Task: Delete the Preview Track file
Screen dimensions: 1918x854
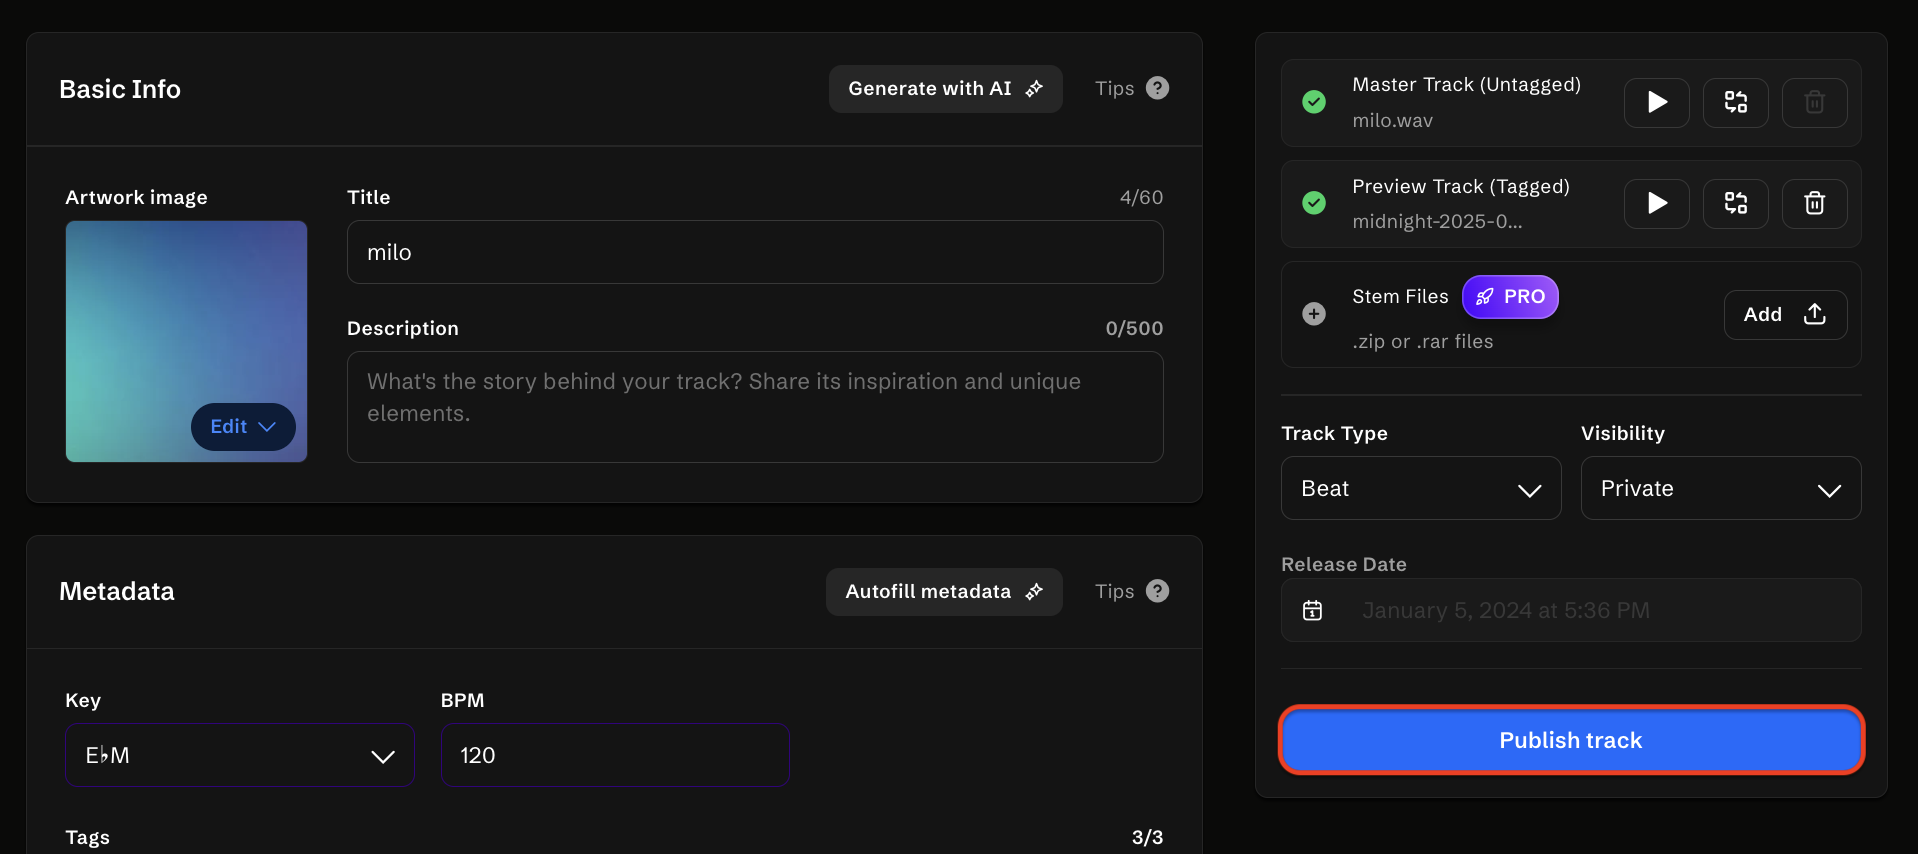Action: point(1814,204)
